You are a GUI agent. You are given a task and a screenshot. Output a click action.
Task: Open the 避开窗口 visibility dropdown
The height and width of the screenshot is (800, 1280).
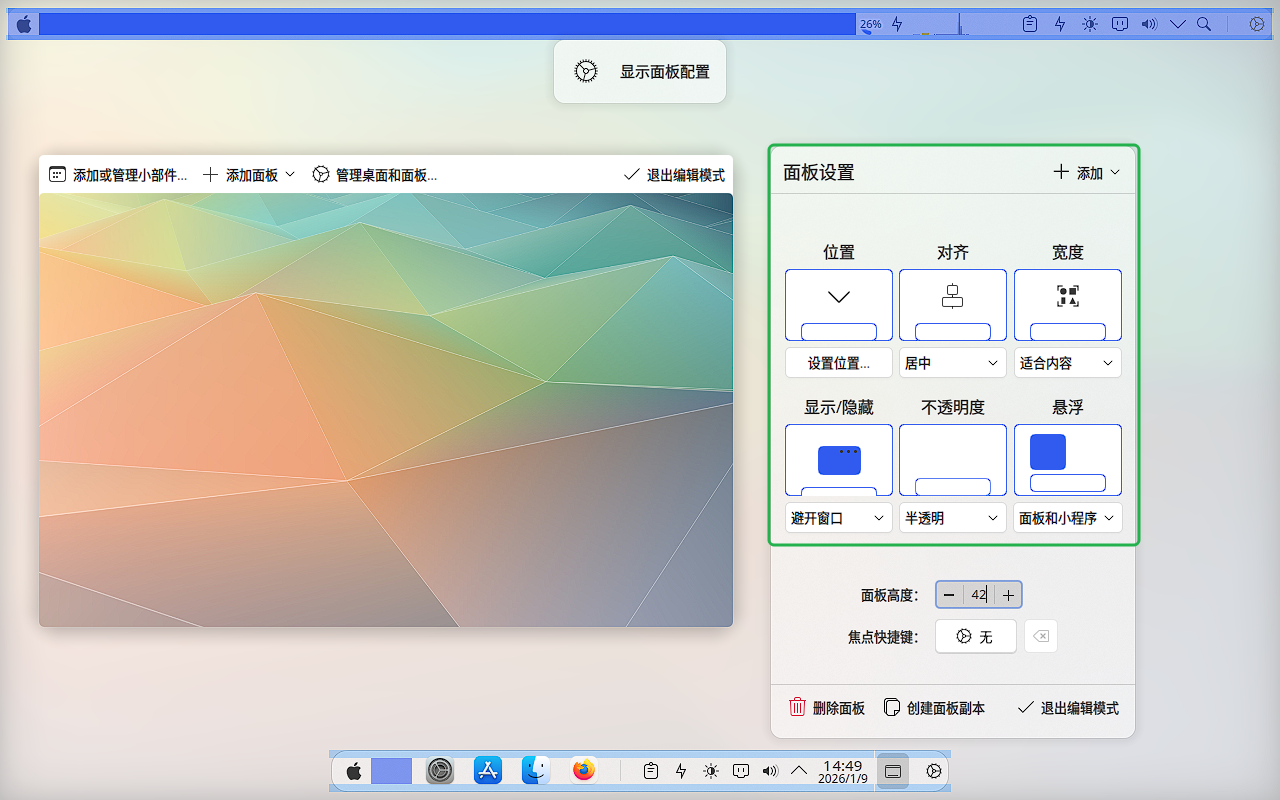838,518
